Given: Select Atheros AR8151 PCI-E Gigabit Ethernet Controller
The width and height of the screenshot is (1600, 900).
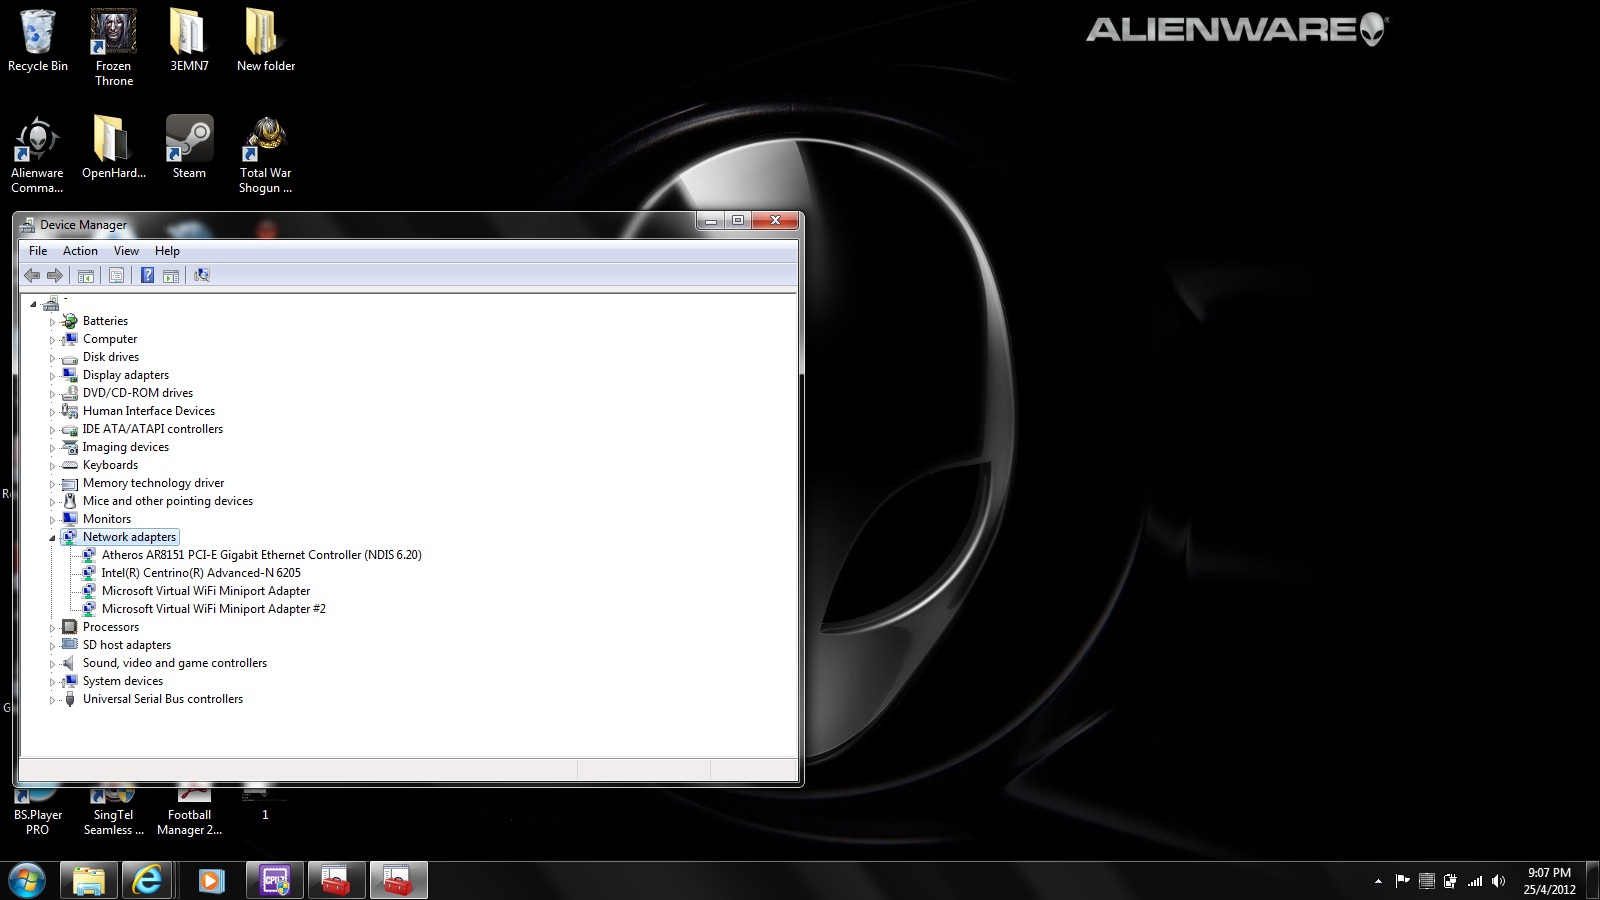Looking at the screenshot, I should [261, 555].
